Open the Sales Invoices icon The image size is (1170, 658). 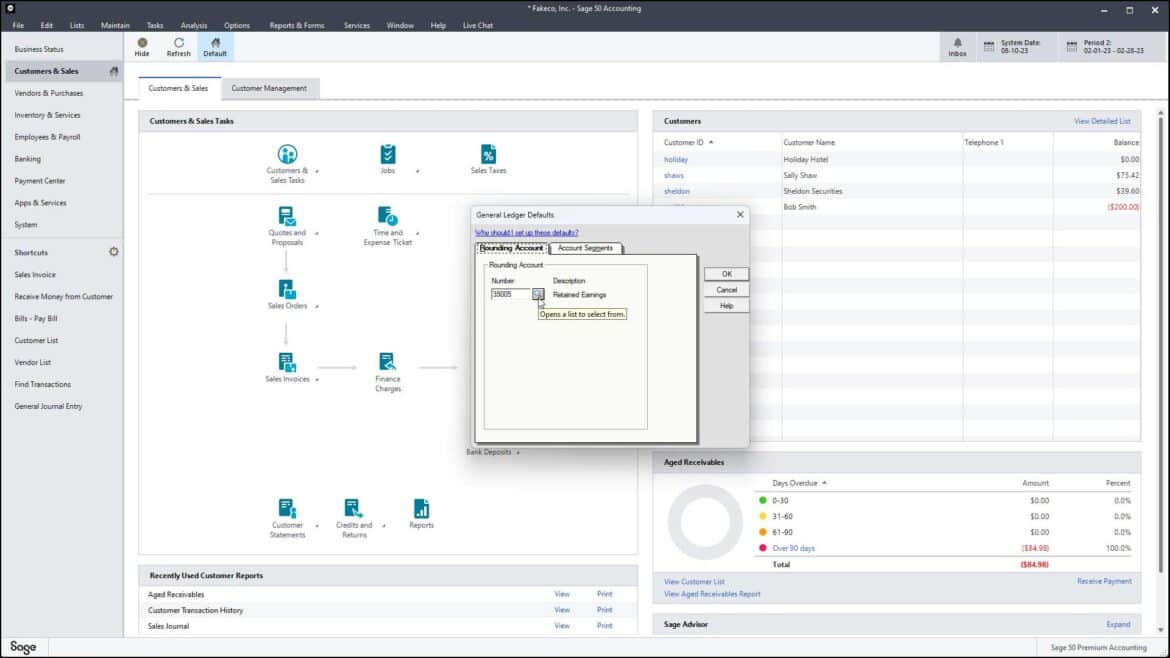click(x=287, y=363)
